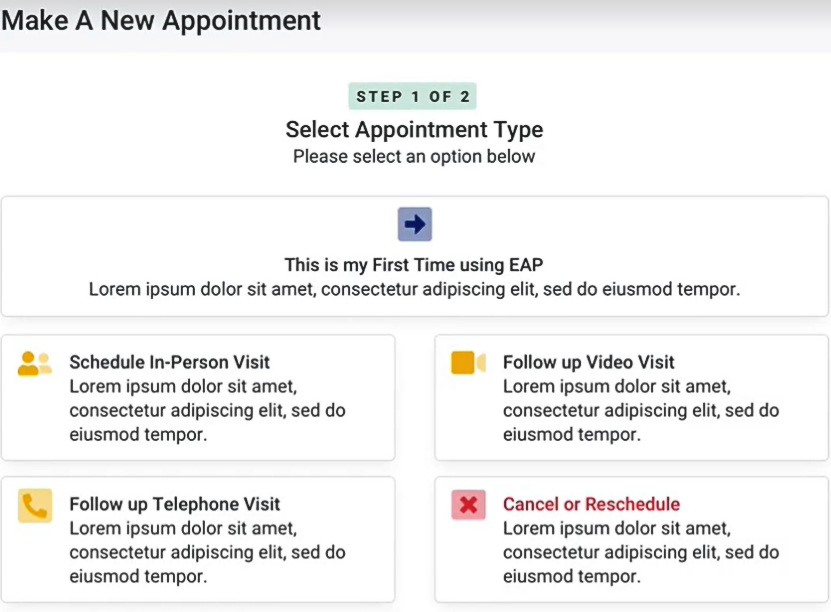Click the red X cancel icon

coord(468,505)
